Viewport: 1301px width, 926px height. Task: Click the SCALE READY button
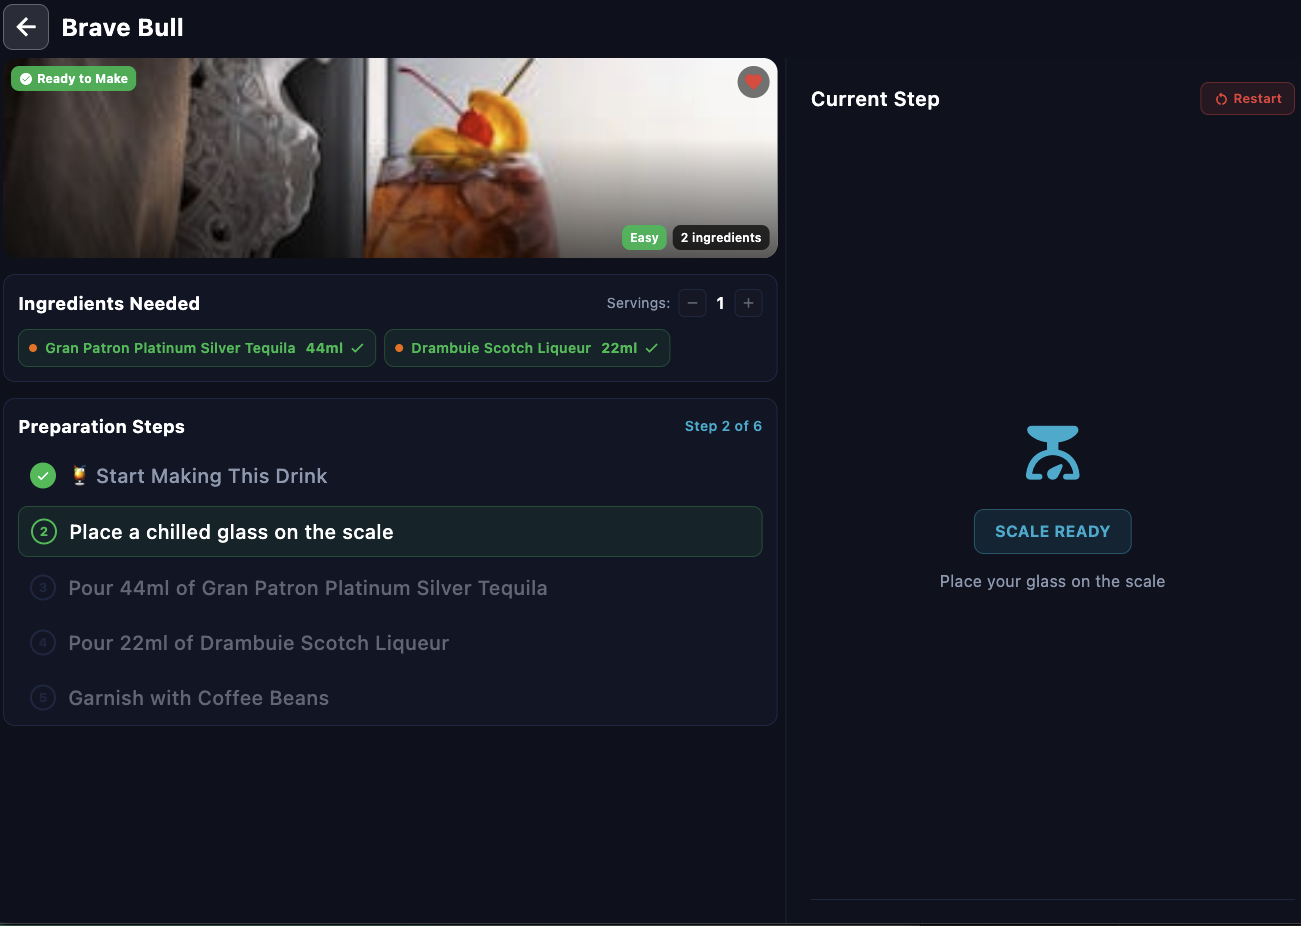(1052, 532)
